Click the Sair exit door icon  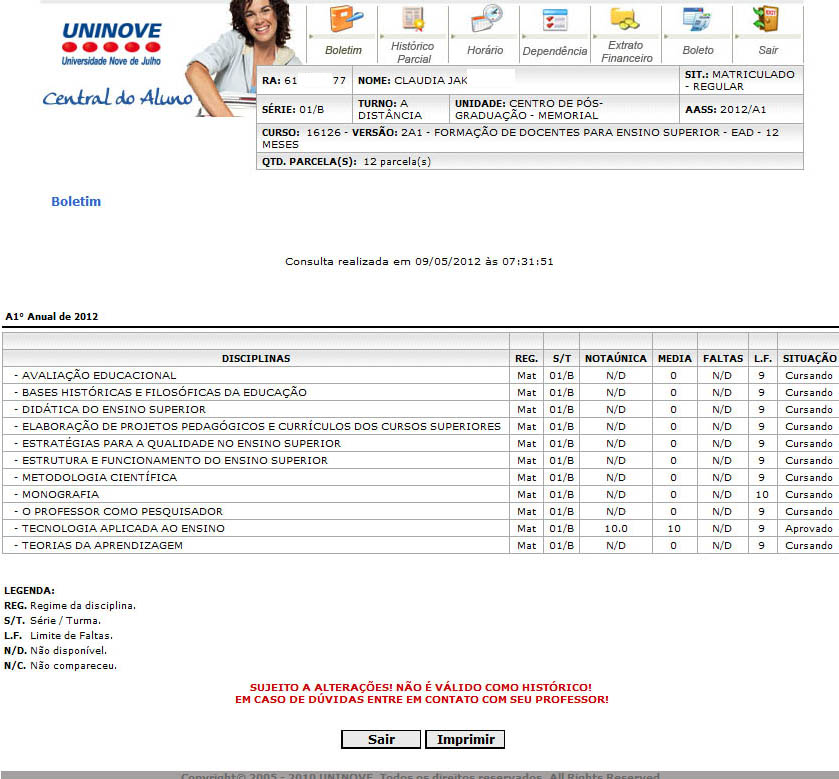click(x=766, y=18)
